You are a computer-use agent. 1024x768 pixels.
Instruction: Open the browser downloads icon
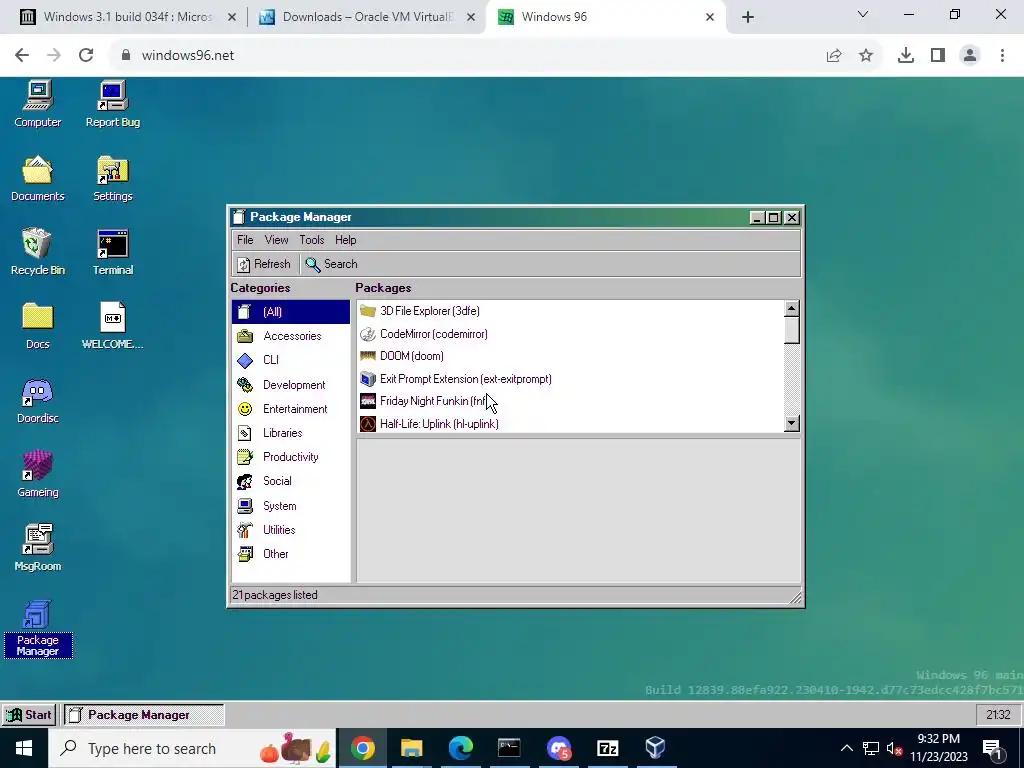(906, 56)
